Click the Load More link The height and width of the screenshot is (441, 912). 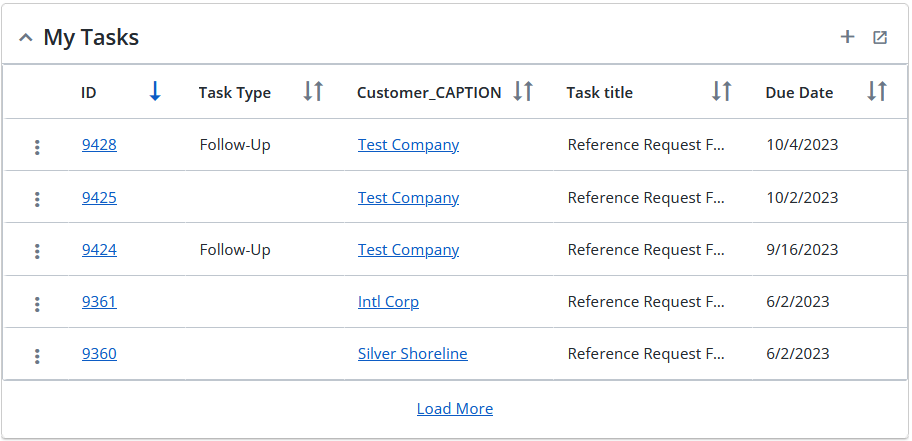(455, 408)
